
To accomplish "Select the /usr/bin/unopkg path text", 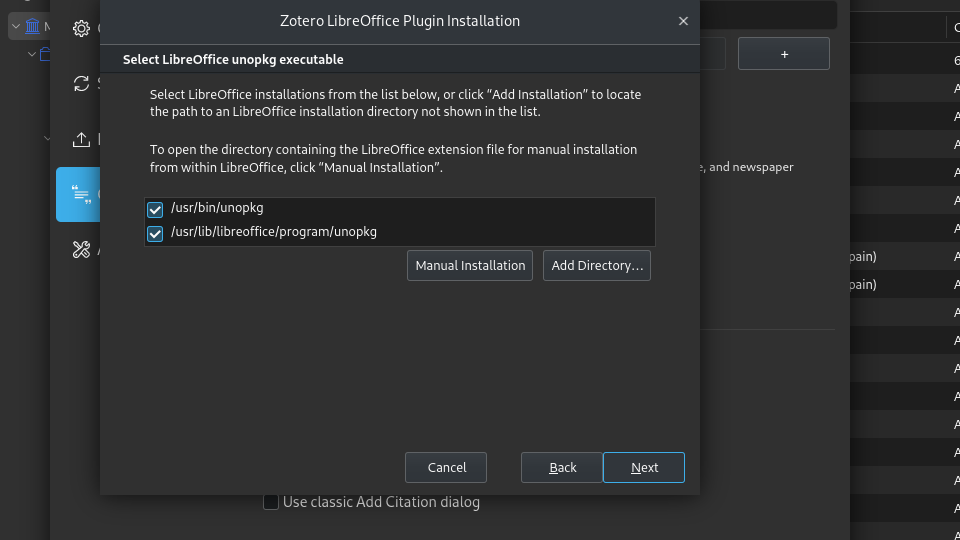I will coord(217,208).
